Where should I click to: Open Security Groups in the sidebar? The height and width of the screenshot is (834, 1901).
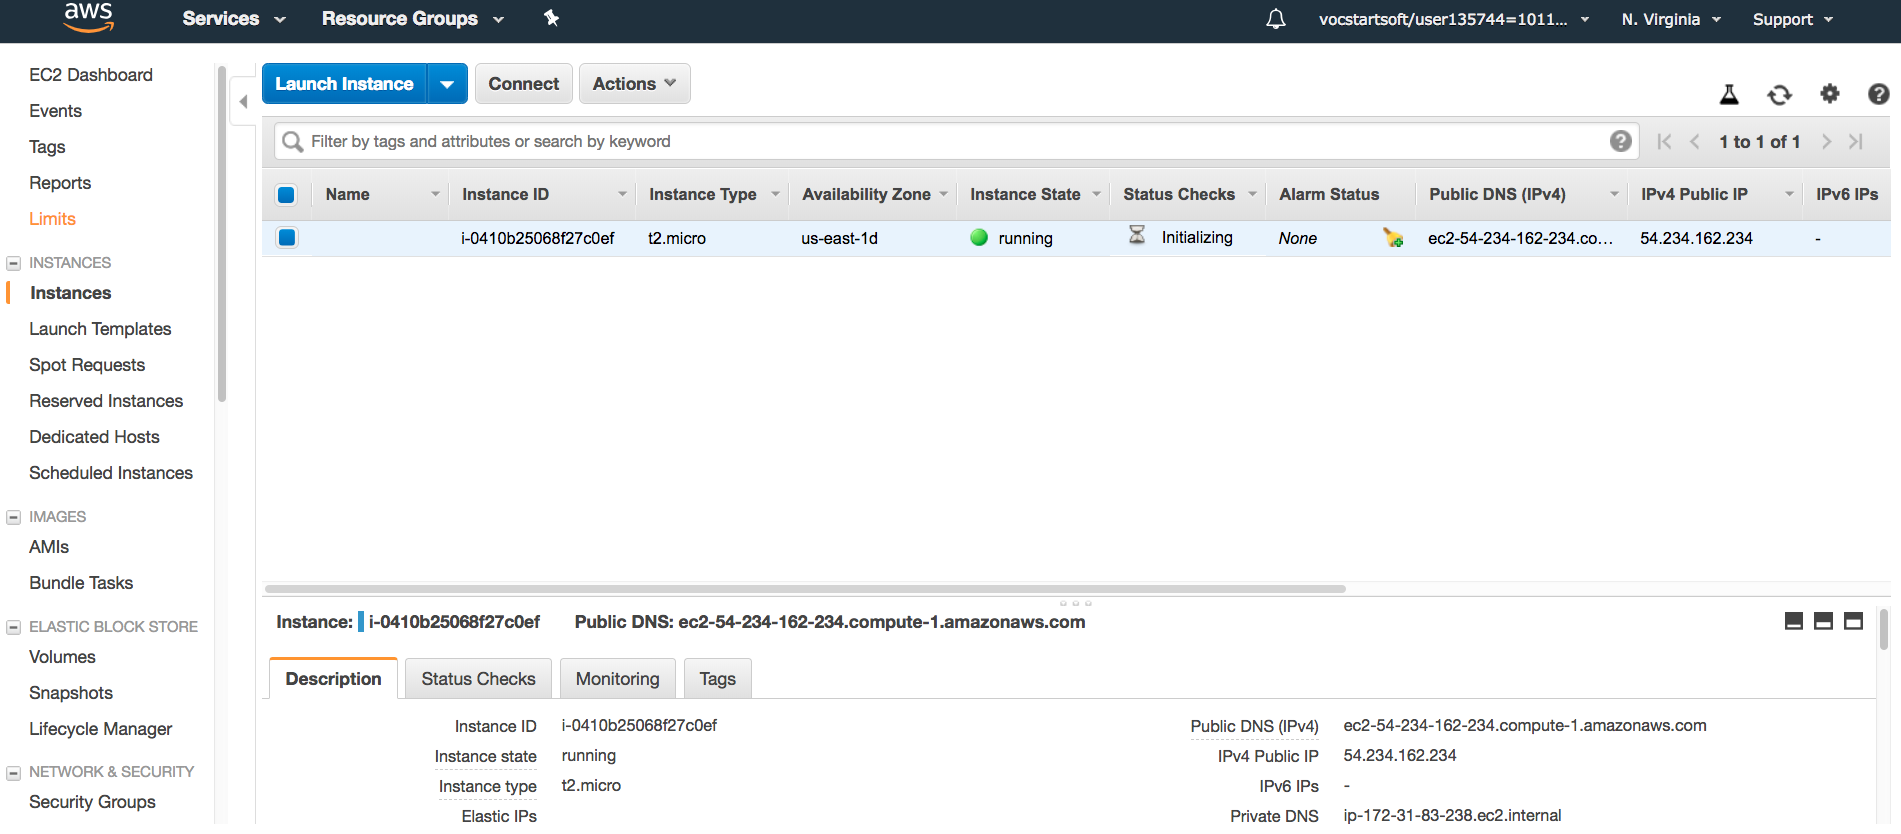point(92,802)
